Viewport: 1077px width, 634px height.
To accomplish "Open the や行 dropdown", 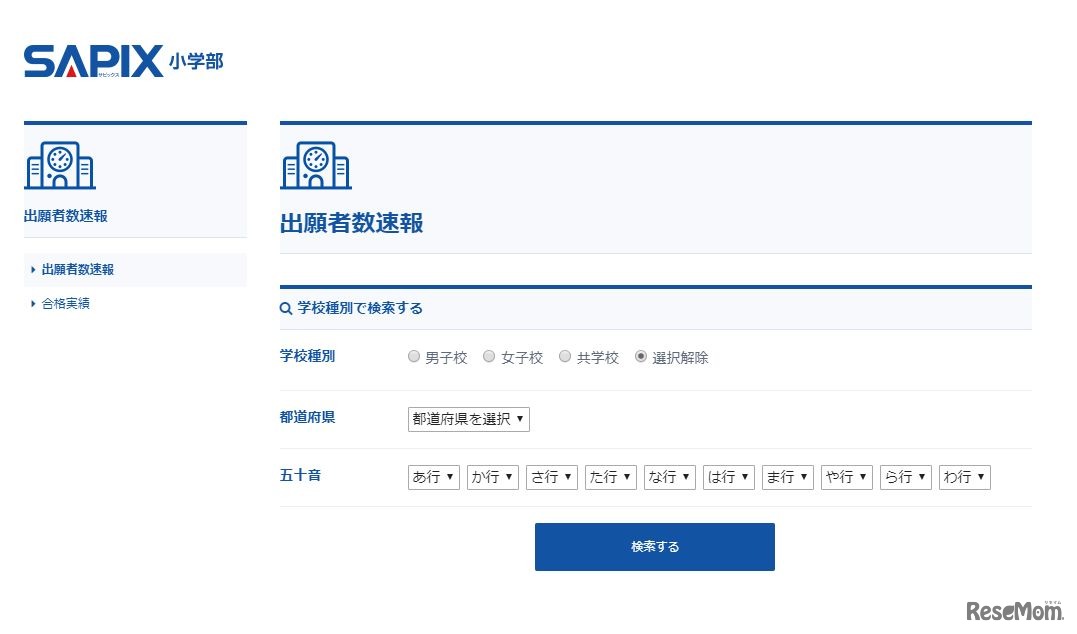I will tap(846, 477).
